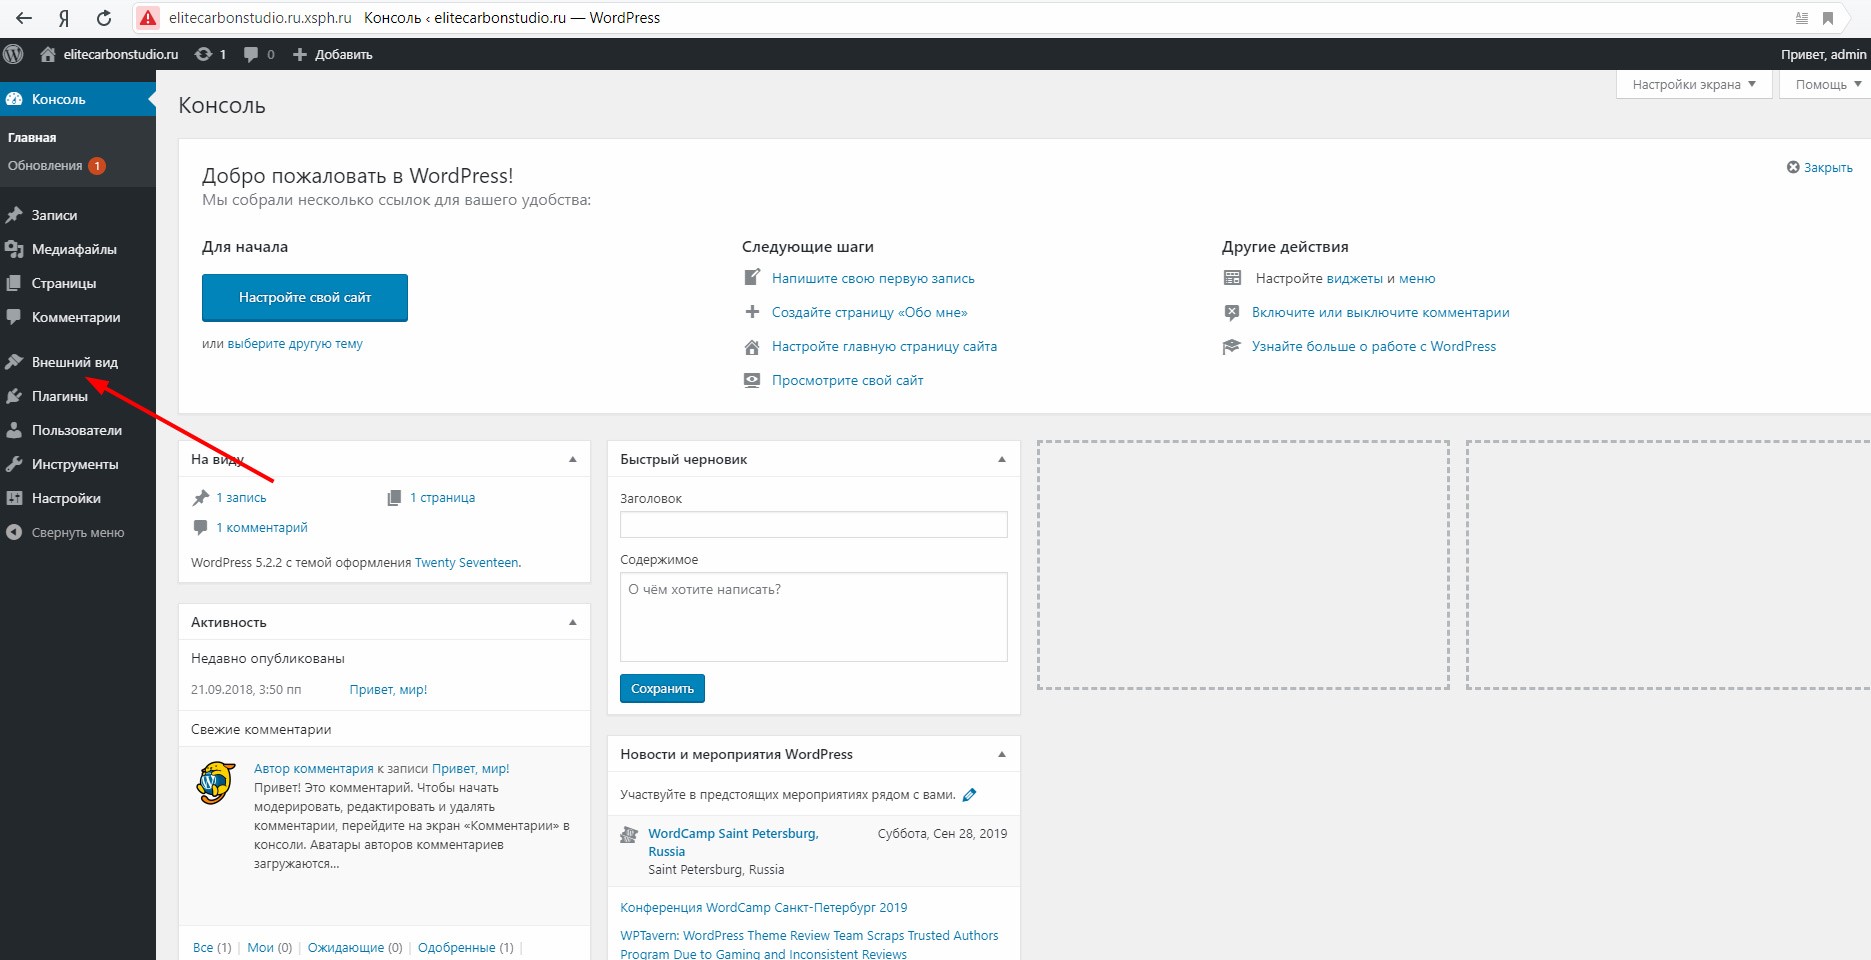Click the pencil icon to edit event location
Image resolution: width=1871 pixels, height=960 pixels.
tap(969, 795)
